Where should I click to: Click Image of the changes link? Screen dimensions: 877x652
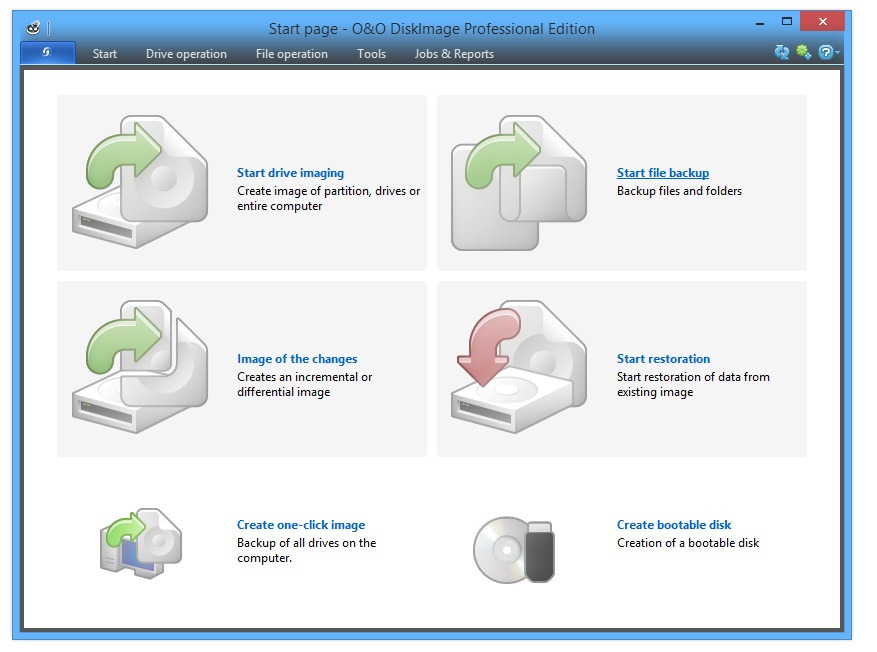click(297, 359)
